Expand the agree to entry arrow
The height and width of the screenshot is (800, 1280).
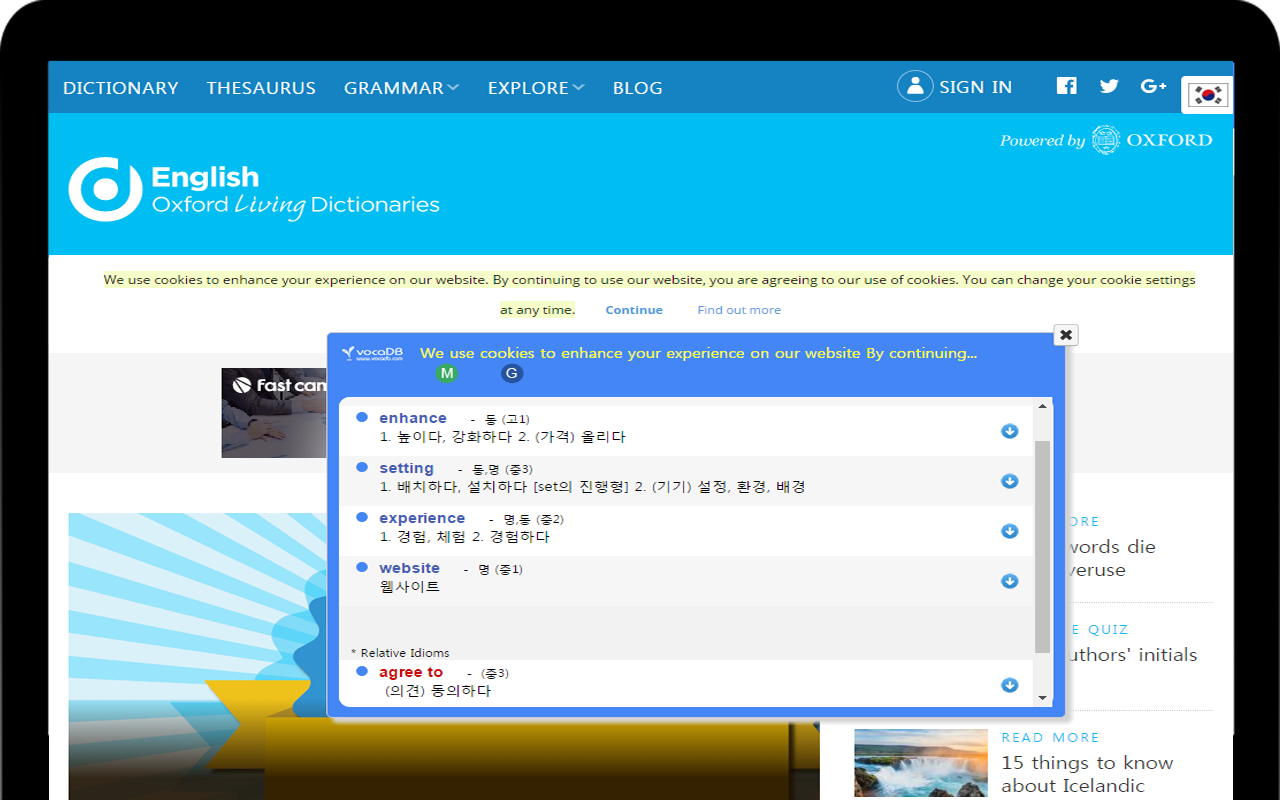[1010, 685]
